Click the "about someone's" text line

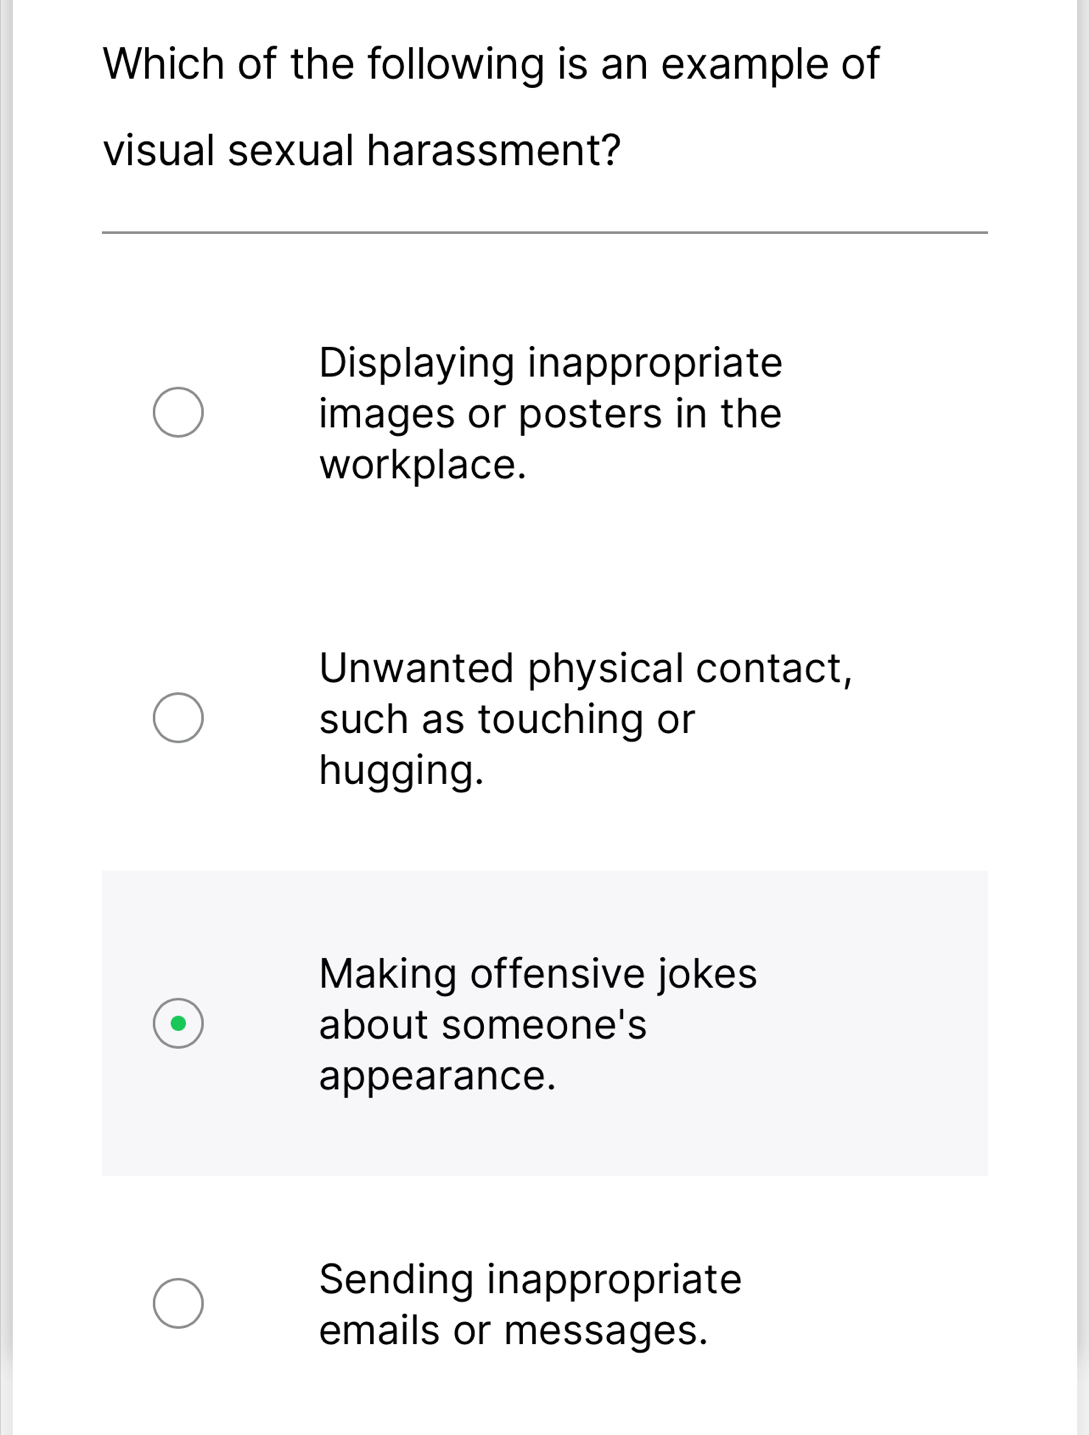coord(483,1025)
